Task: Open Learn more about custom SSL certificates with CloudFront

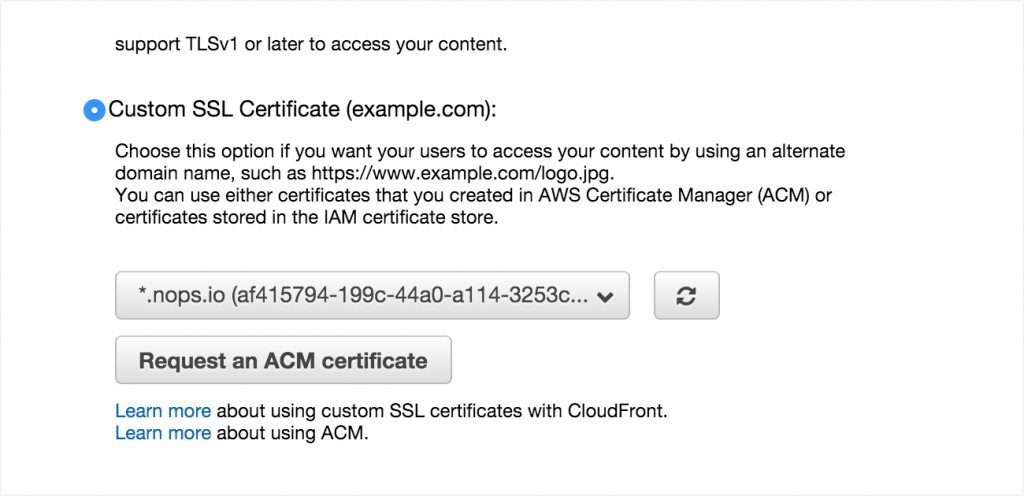Action: [x=163, y=412]
